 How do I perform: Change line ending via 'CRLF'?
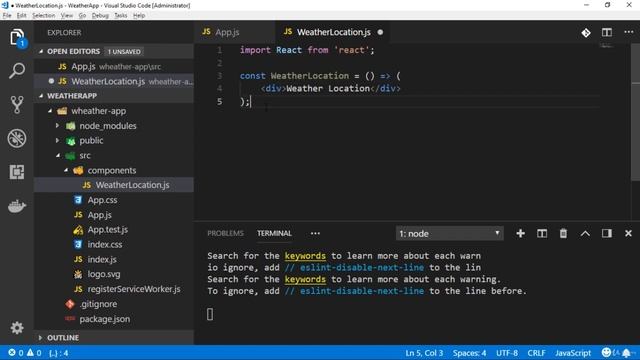point(536,353)
